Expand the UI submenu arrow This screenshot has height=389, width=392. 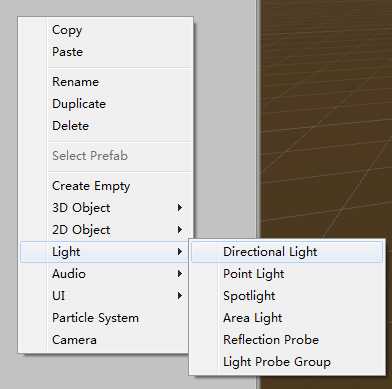(180, 296)
